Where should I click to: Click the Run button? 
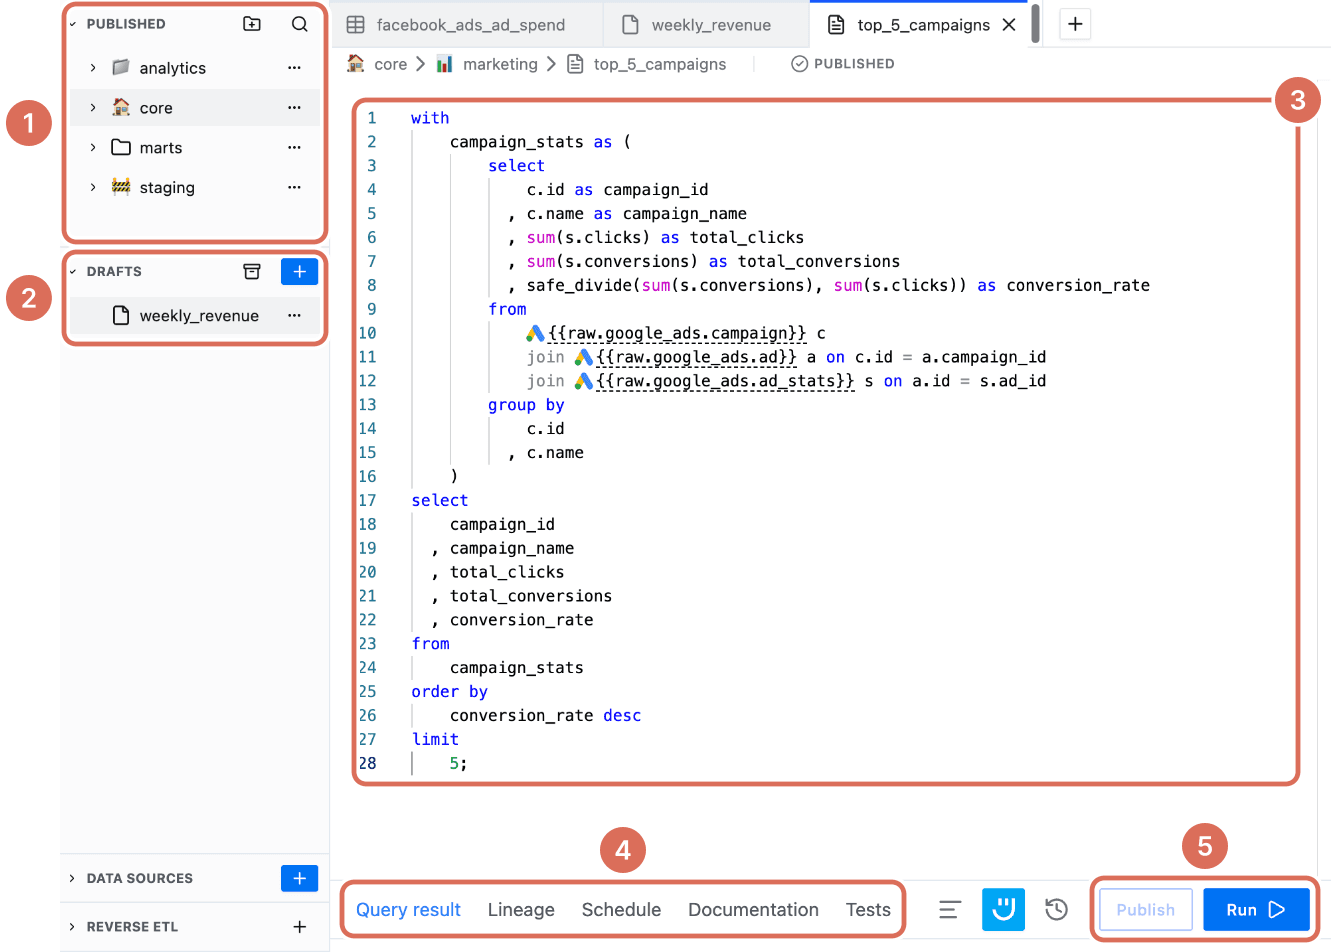click(x=1256, y=909)
